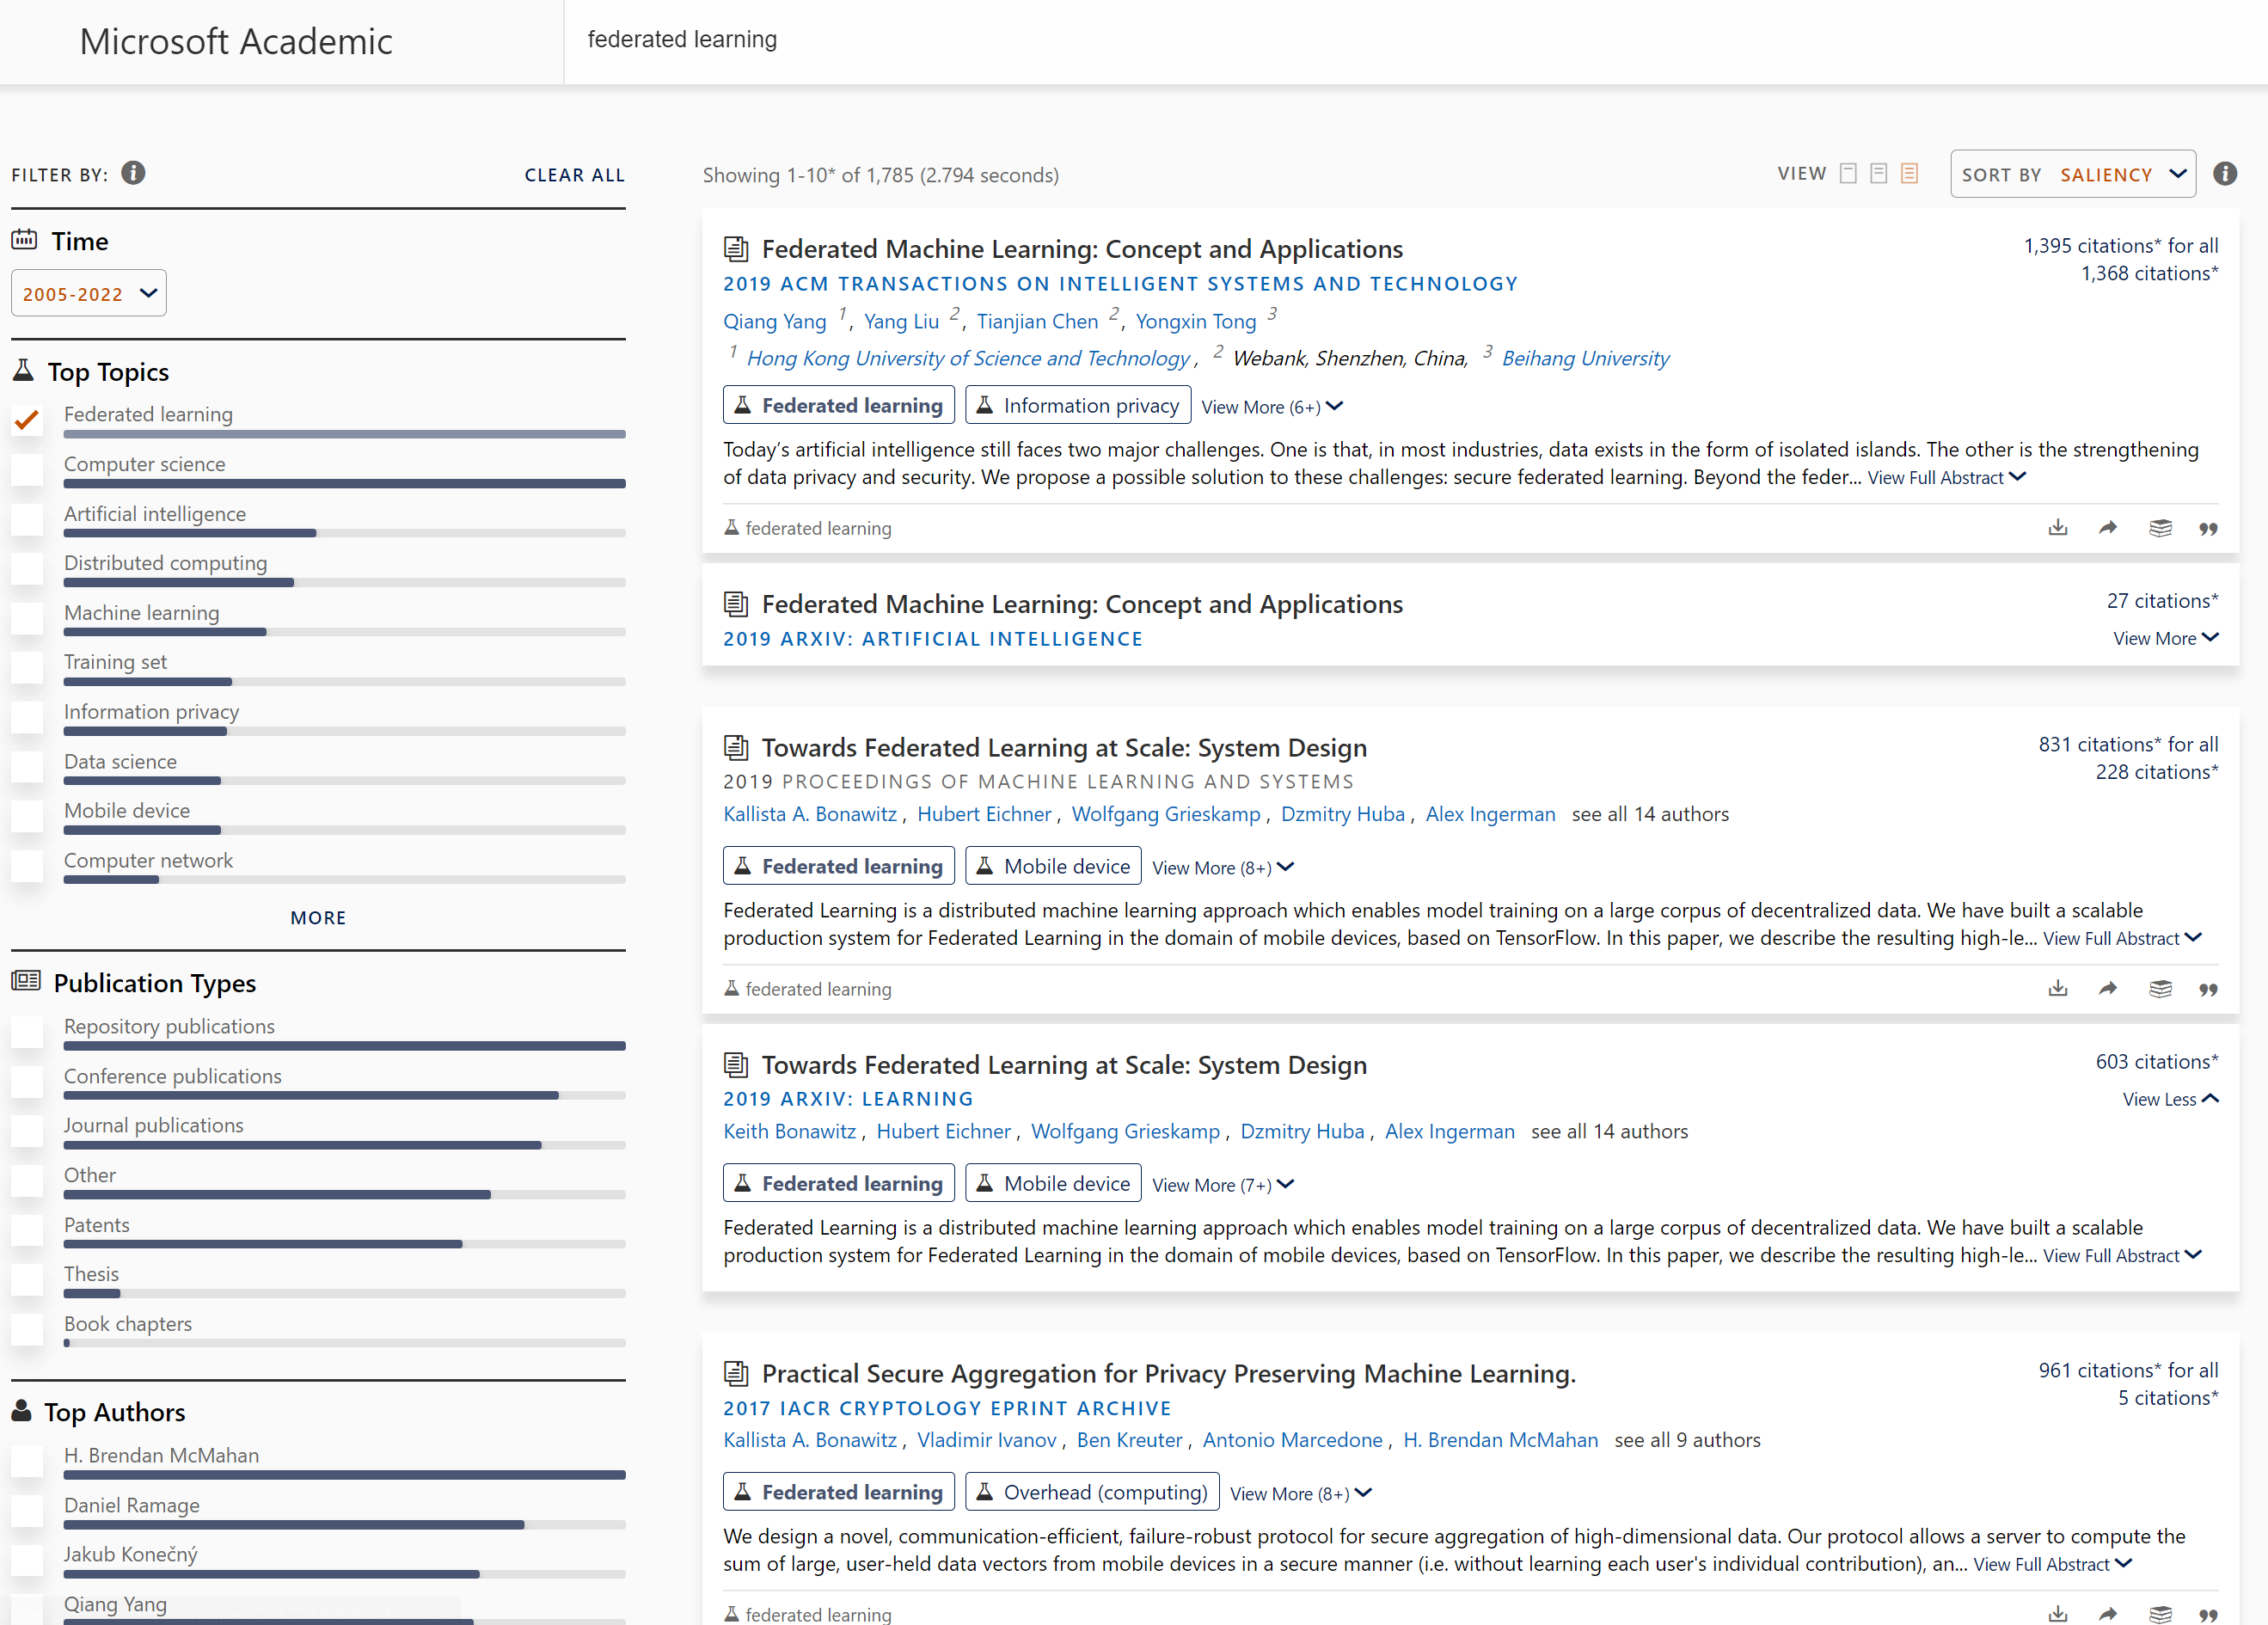Click the Top Topics flask icon
The height and width of the screenshot is (1625, 2268).
pyautogui.click(x=23, y=371)
